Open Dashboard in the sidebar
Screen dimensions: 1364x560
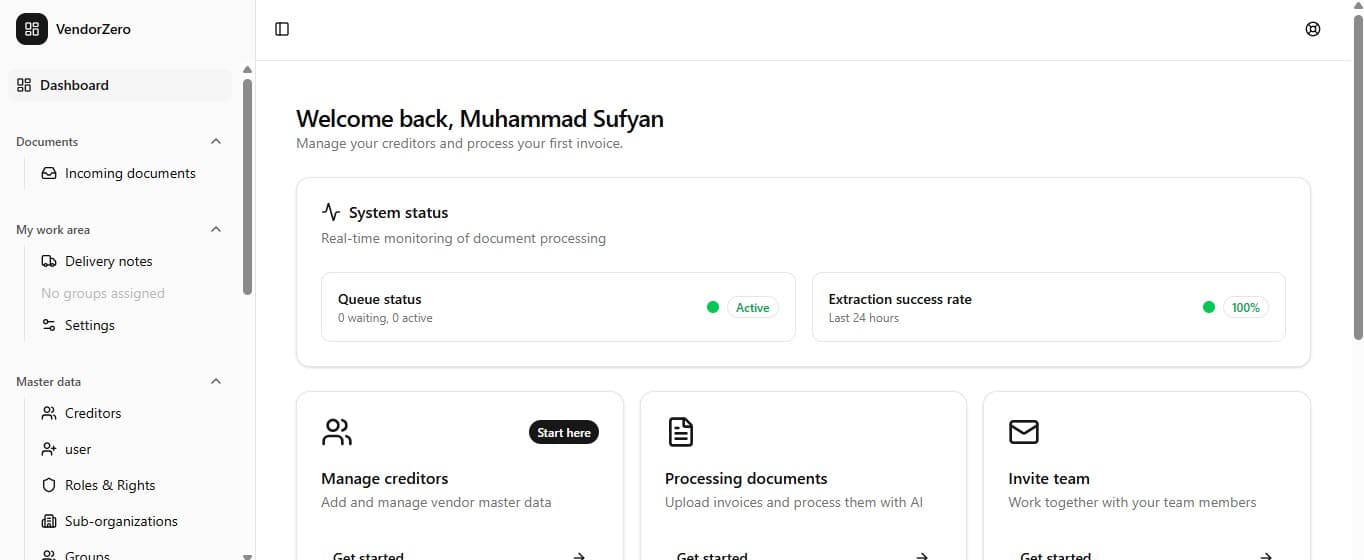coord(75,85)
